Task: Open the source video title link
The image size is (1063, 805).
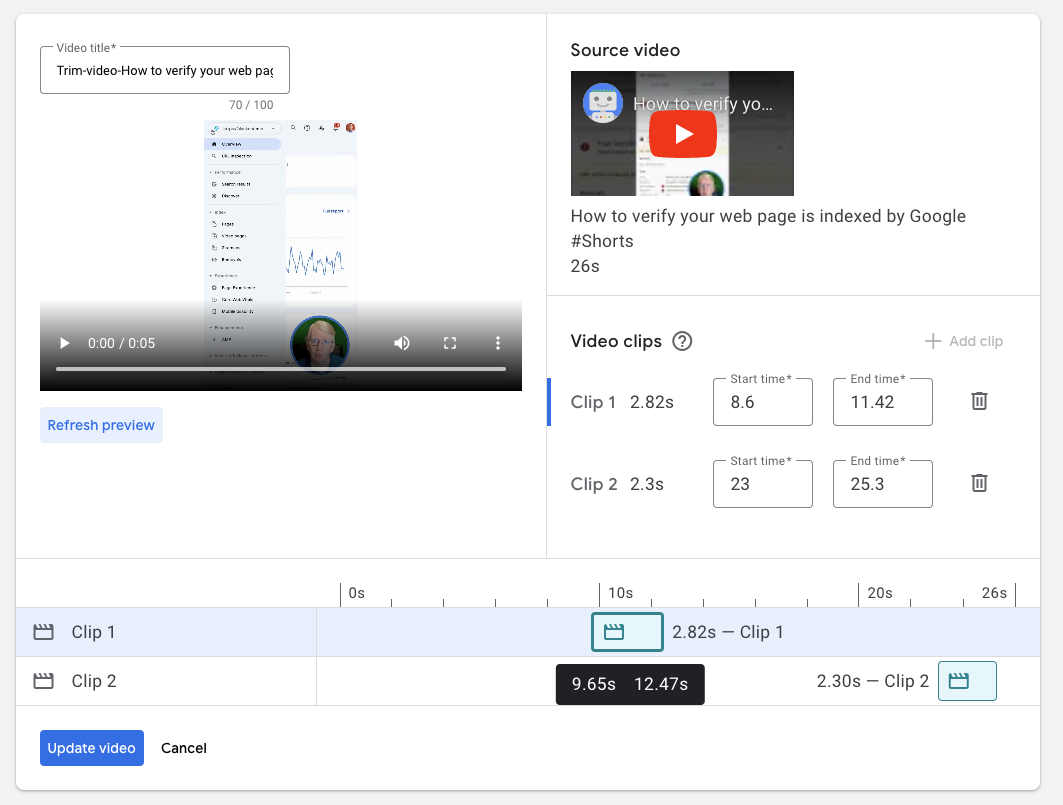Action: 702,104
